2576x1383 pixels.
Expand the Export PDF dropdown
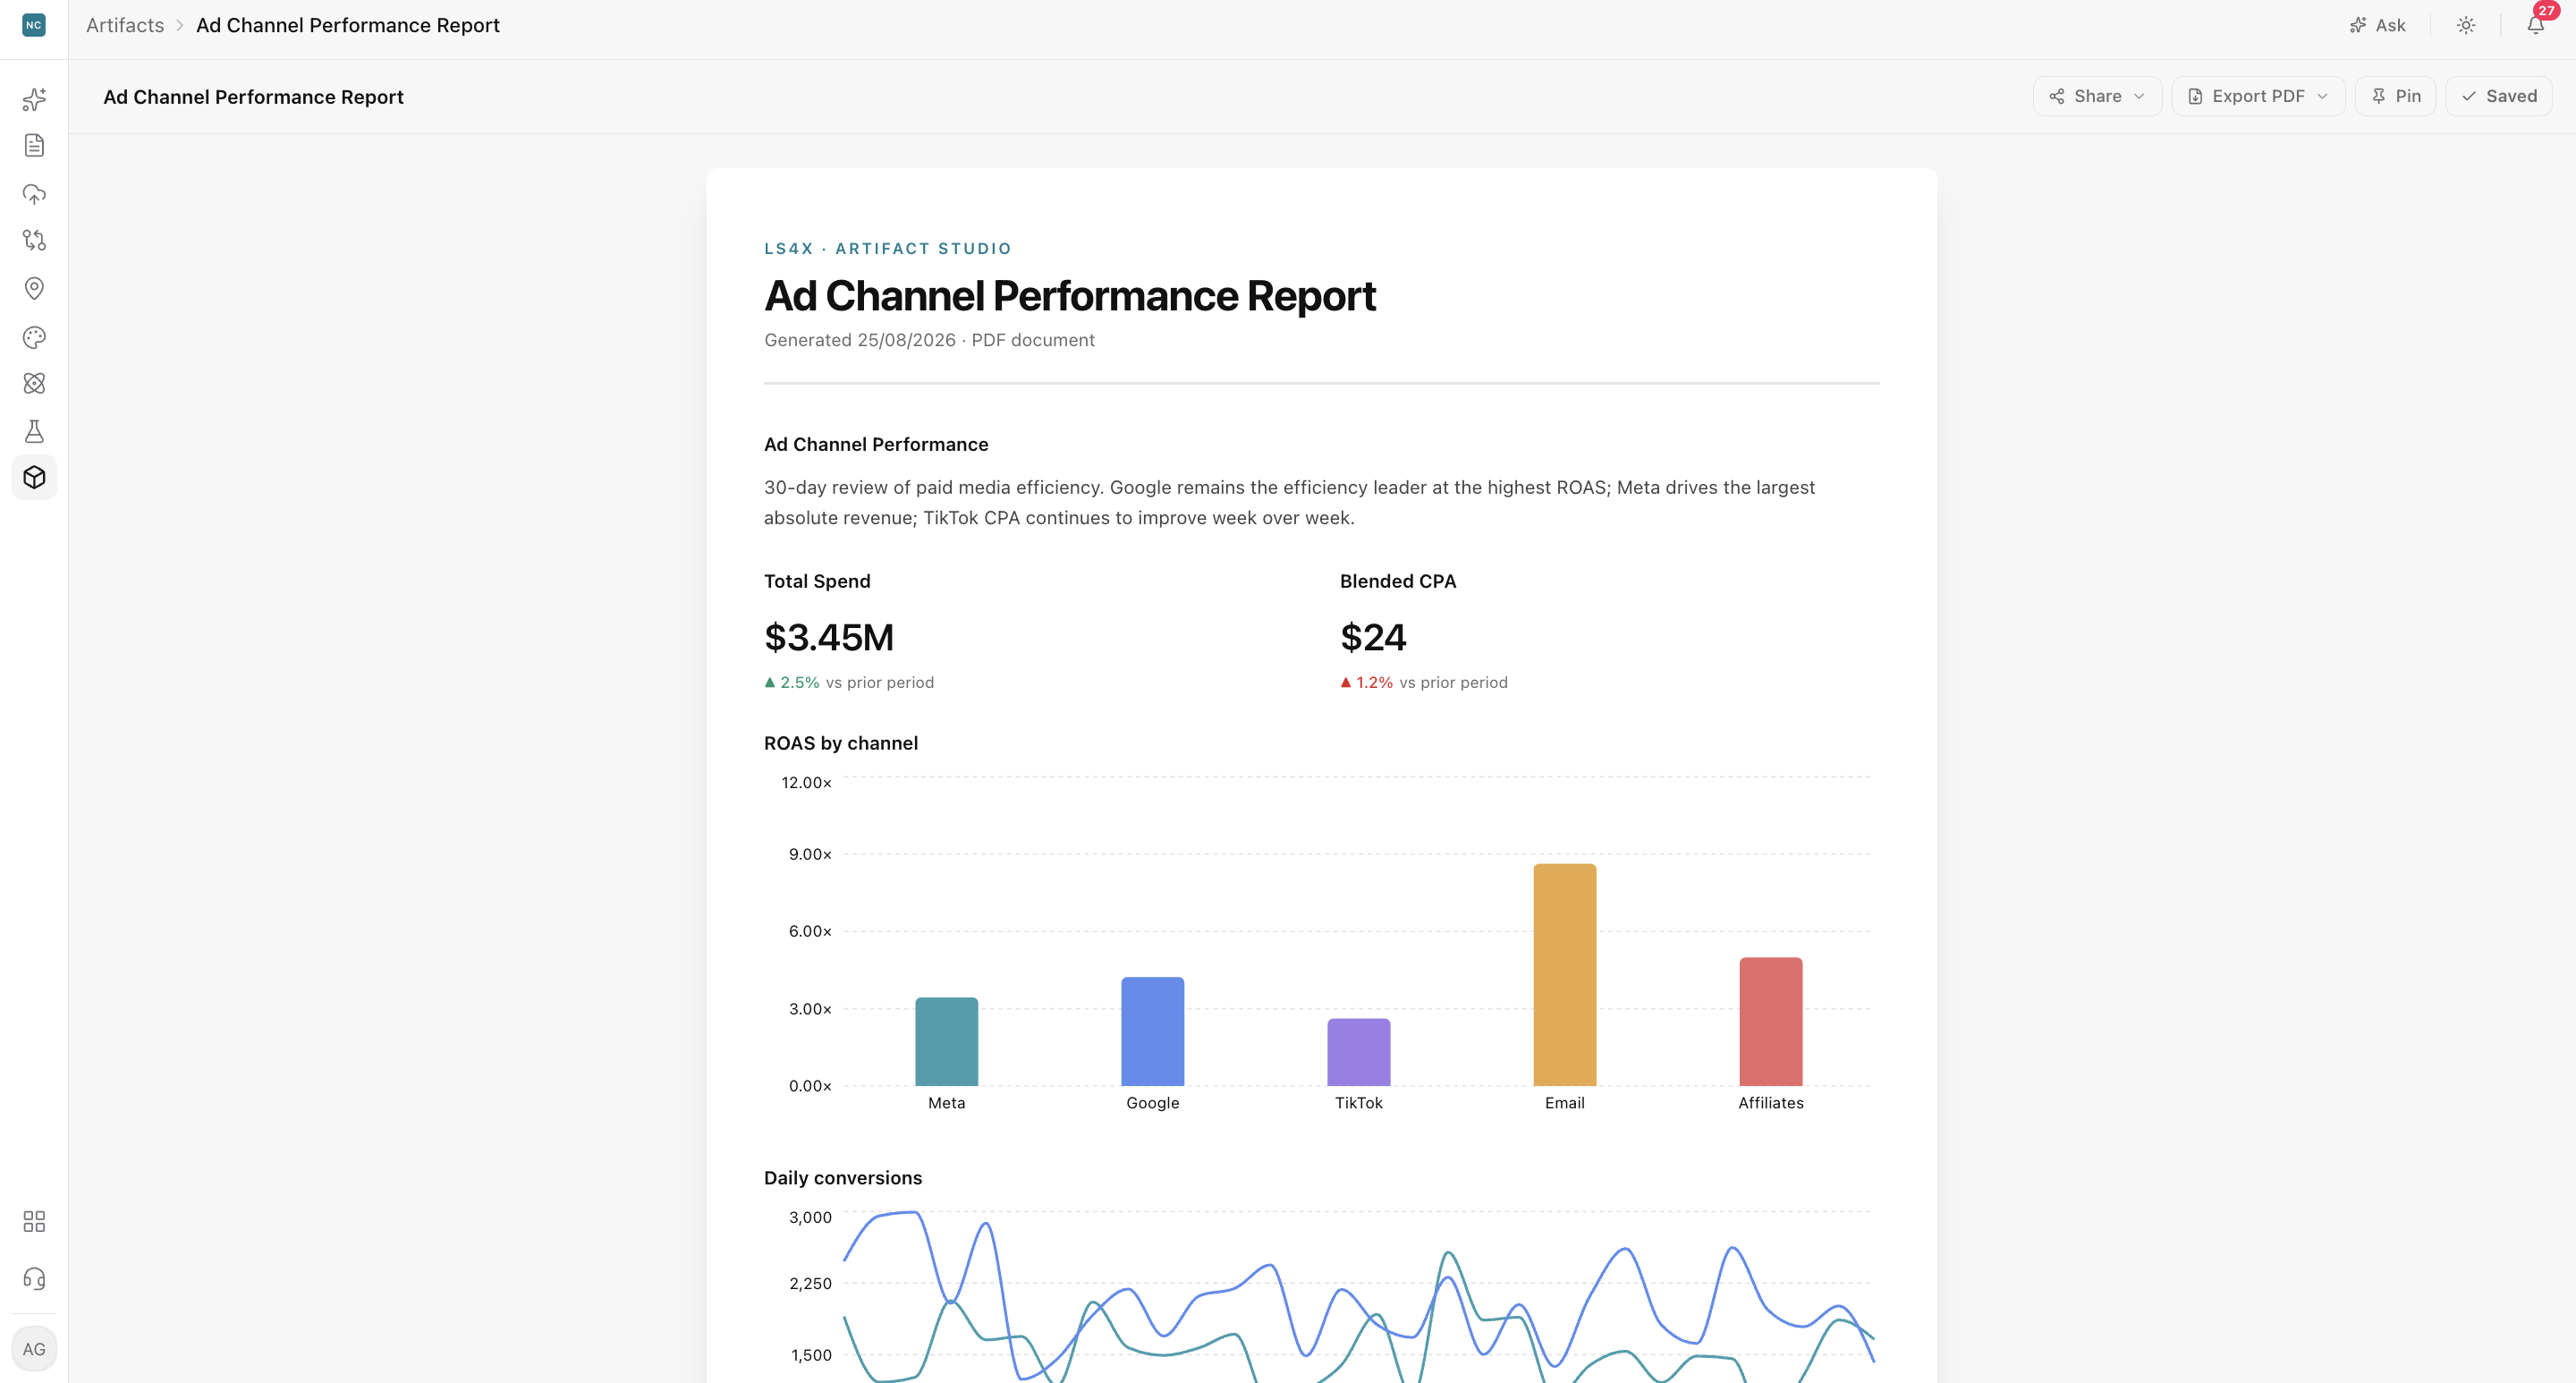[2258, 96]
